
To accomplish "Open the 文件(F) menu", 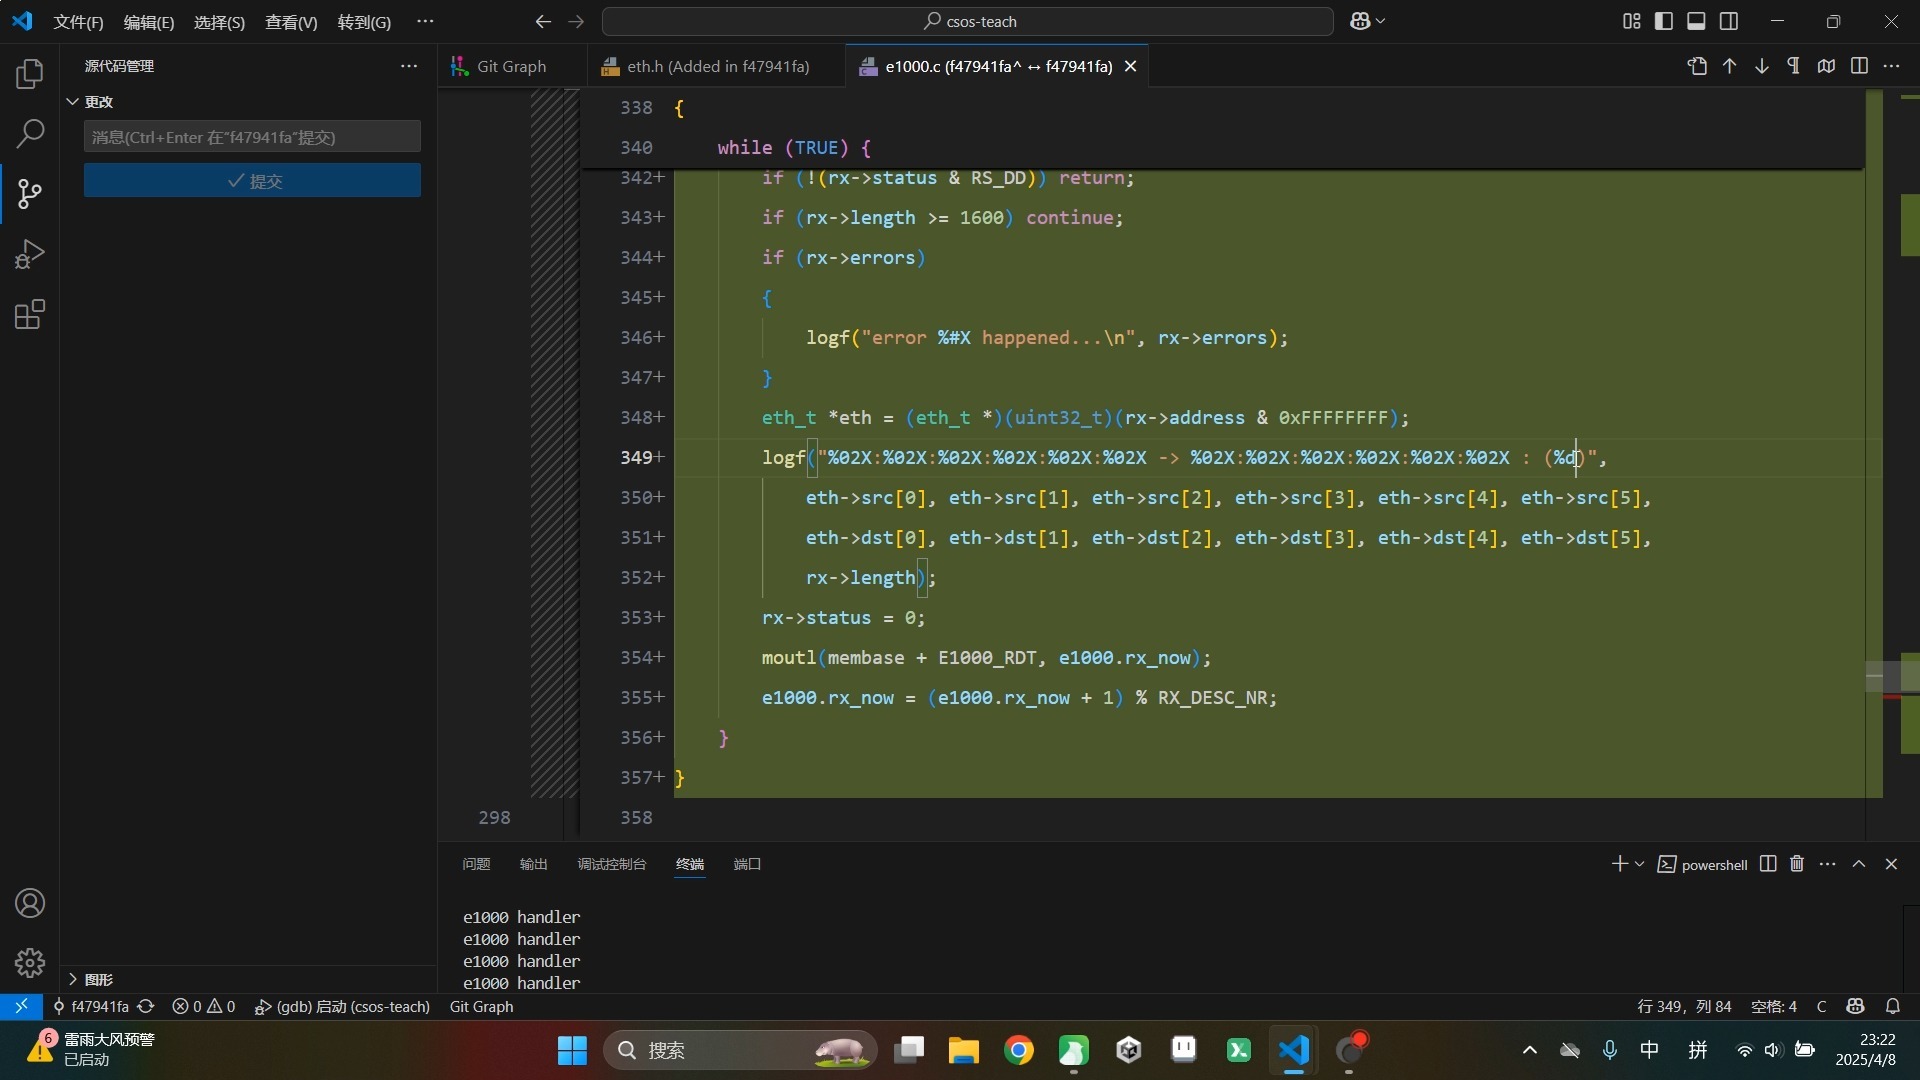I will pos(78,22).
